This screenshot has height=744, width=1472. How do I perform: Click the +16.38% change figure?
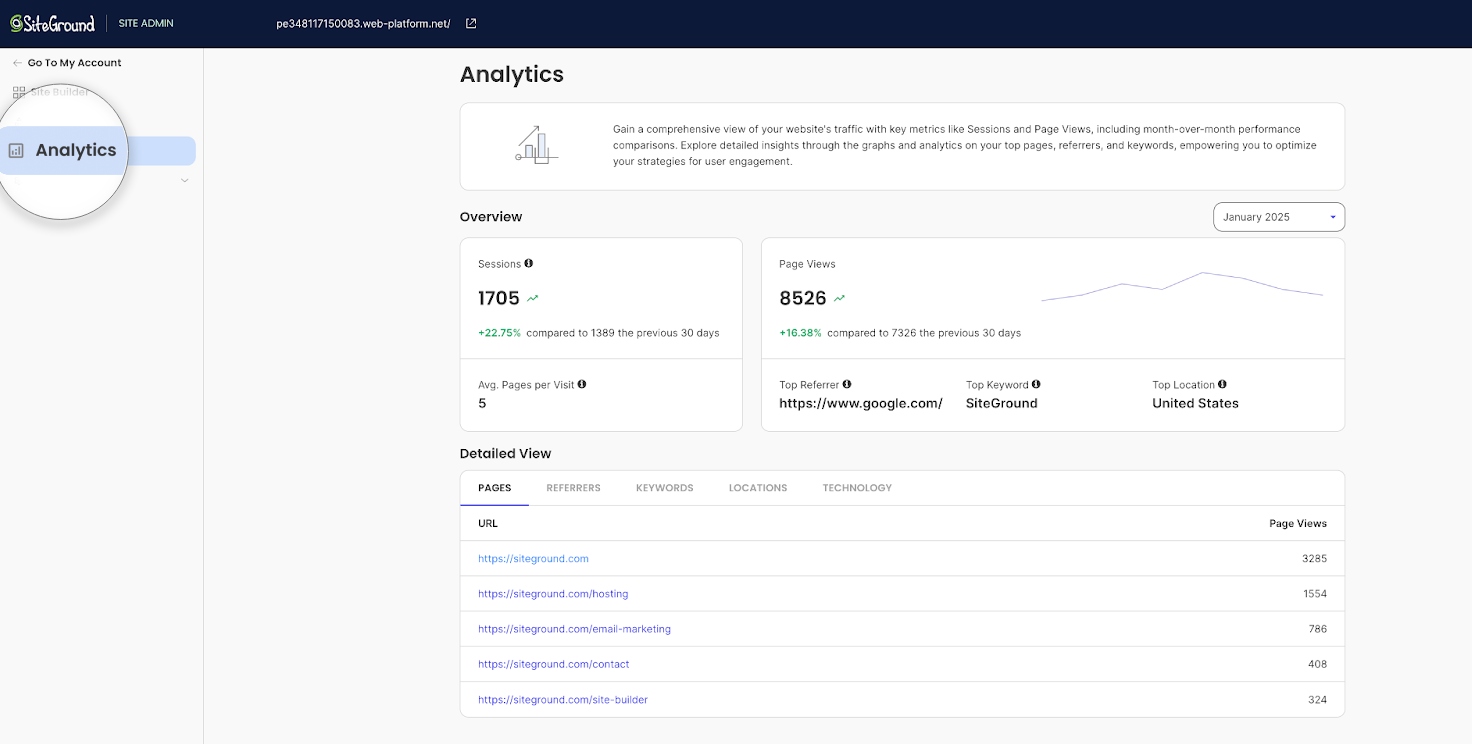[800, 333]
